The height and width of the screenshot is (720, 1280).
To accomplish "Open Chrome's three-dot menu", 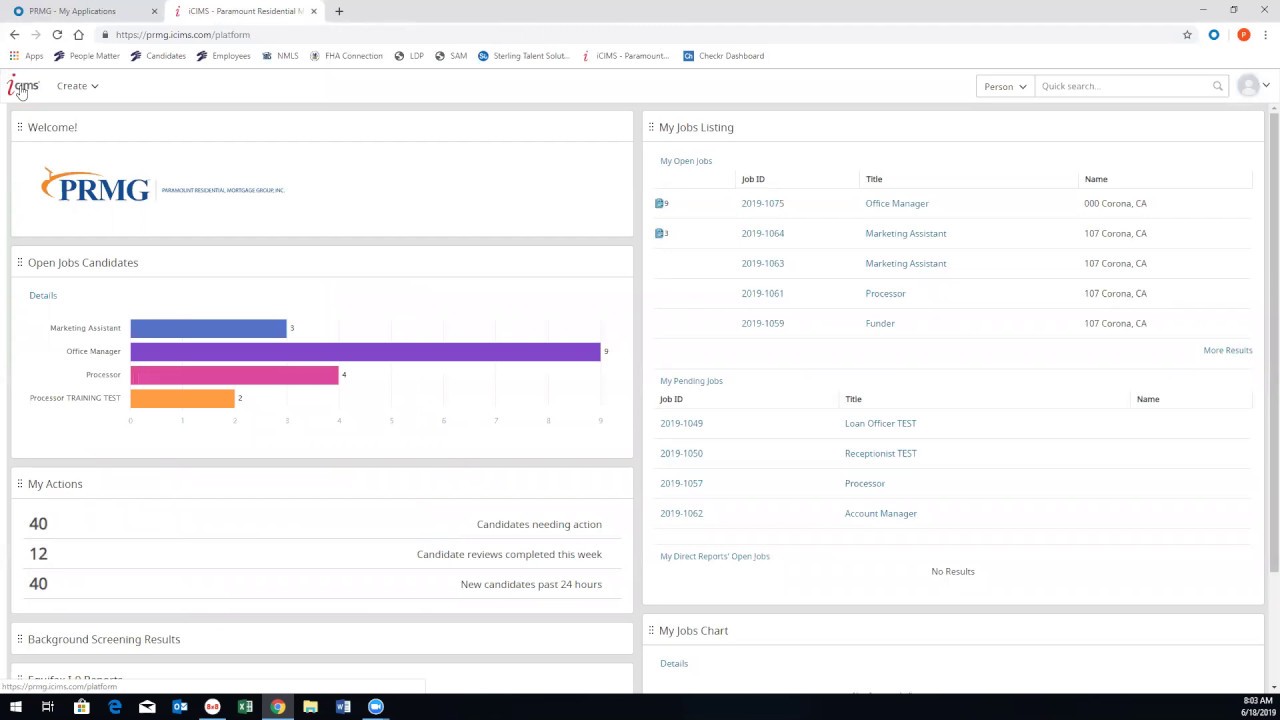I will (1265, 35).
